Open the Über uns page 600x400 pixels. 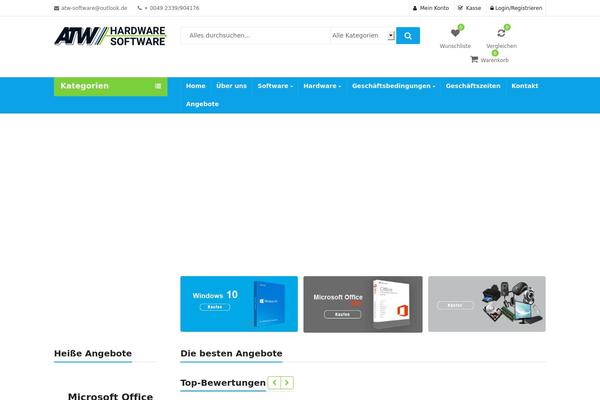(x=232, y=86)
